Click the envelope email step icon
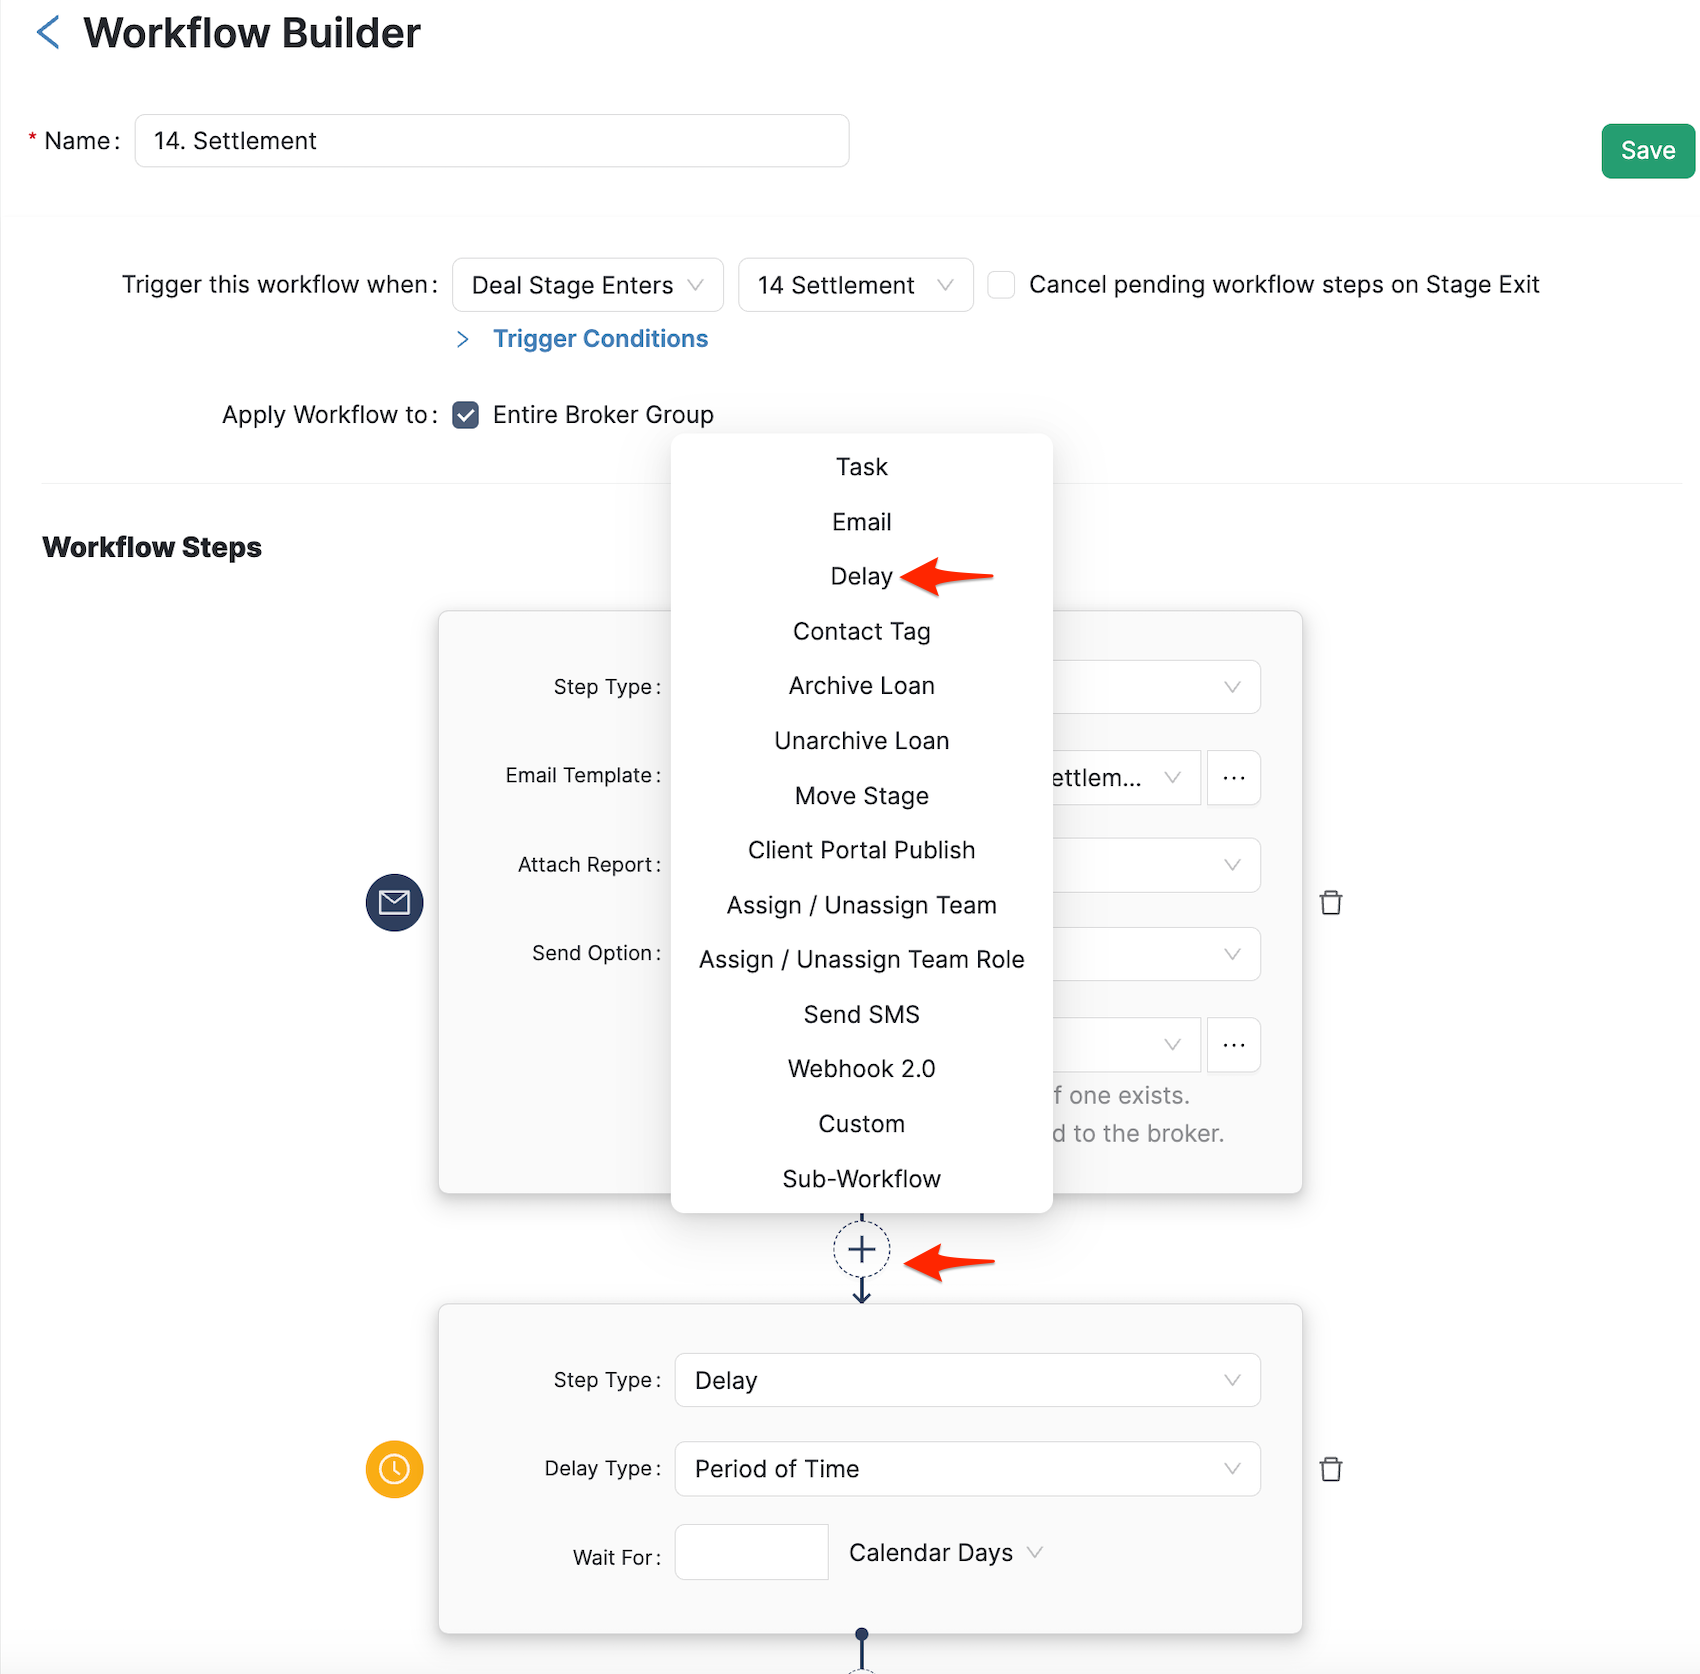1700x1674 pixels. (394, 903)
